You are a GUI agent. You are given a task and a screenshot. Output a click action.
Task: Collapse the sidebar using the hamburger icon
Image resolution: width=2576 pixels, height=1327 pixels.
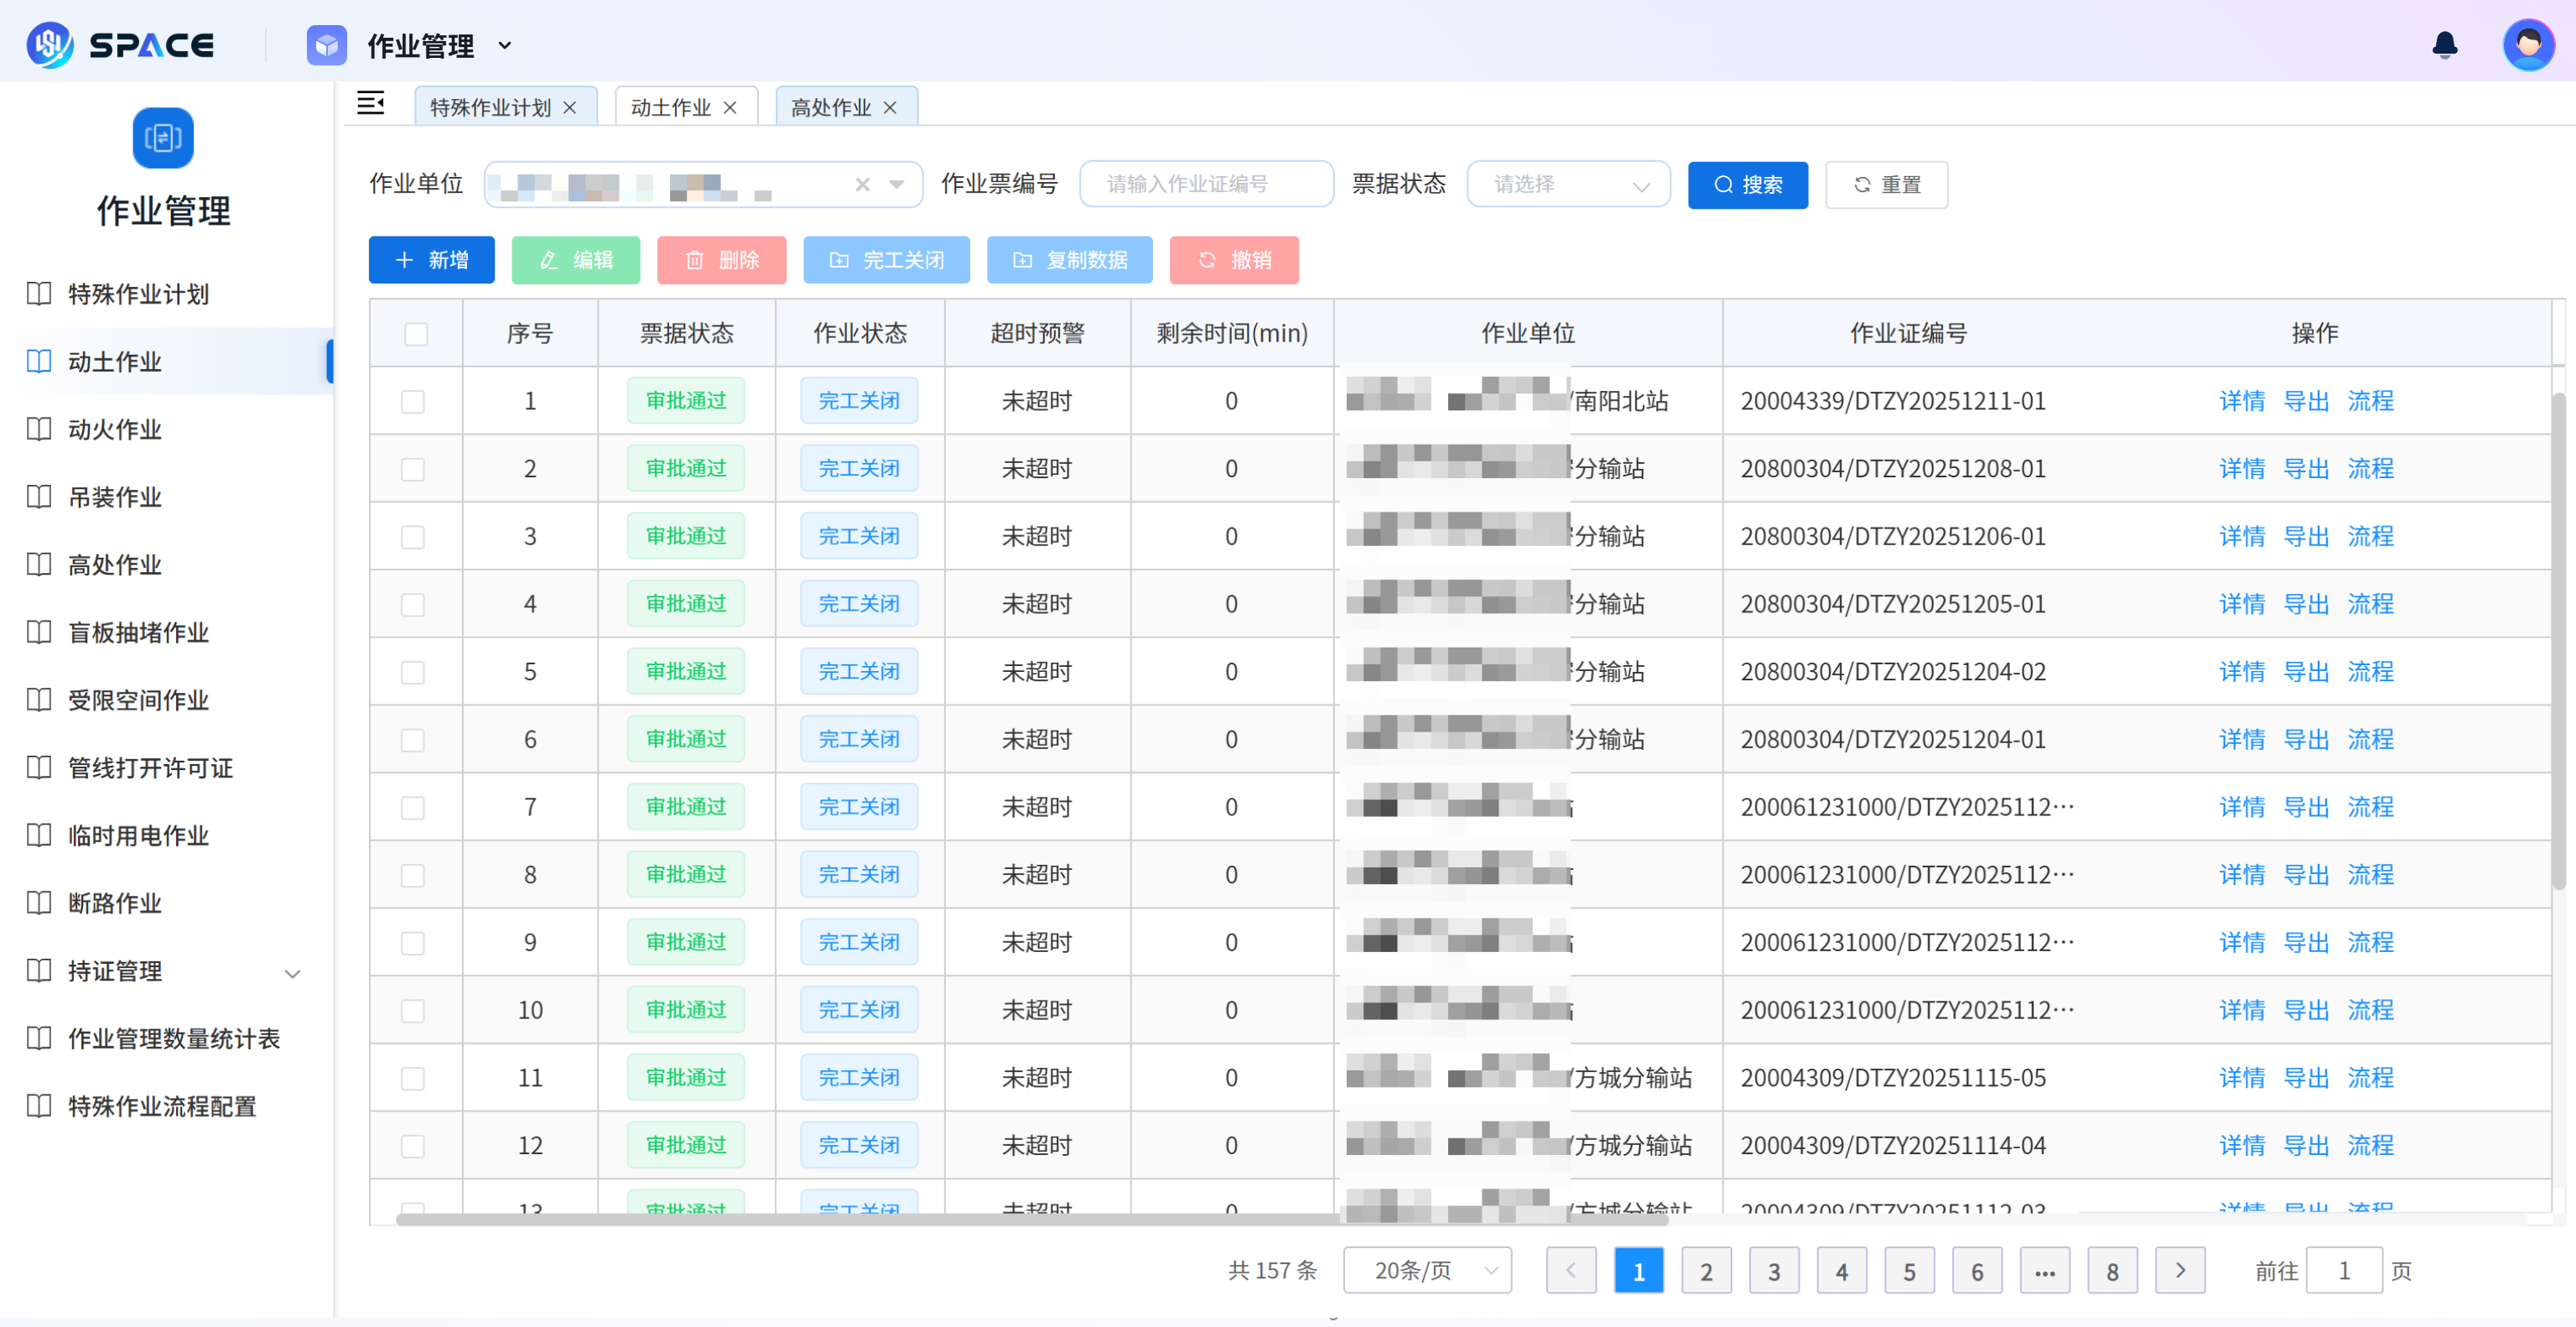pos(371,104)
